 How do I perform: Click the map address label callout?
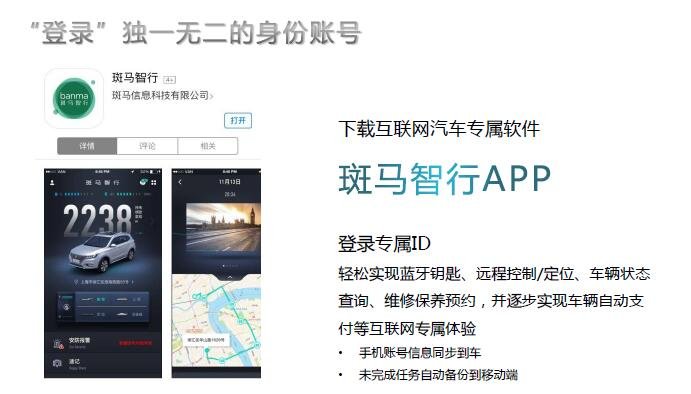(205, 340)
